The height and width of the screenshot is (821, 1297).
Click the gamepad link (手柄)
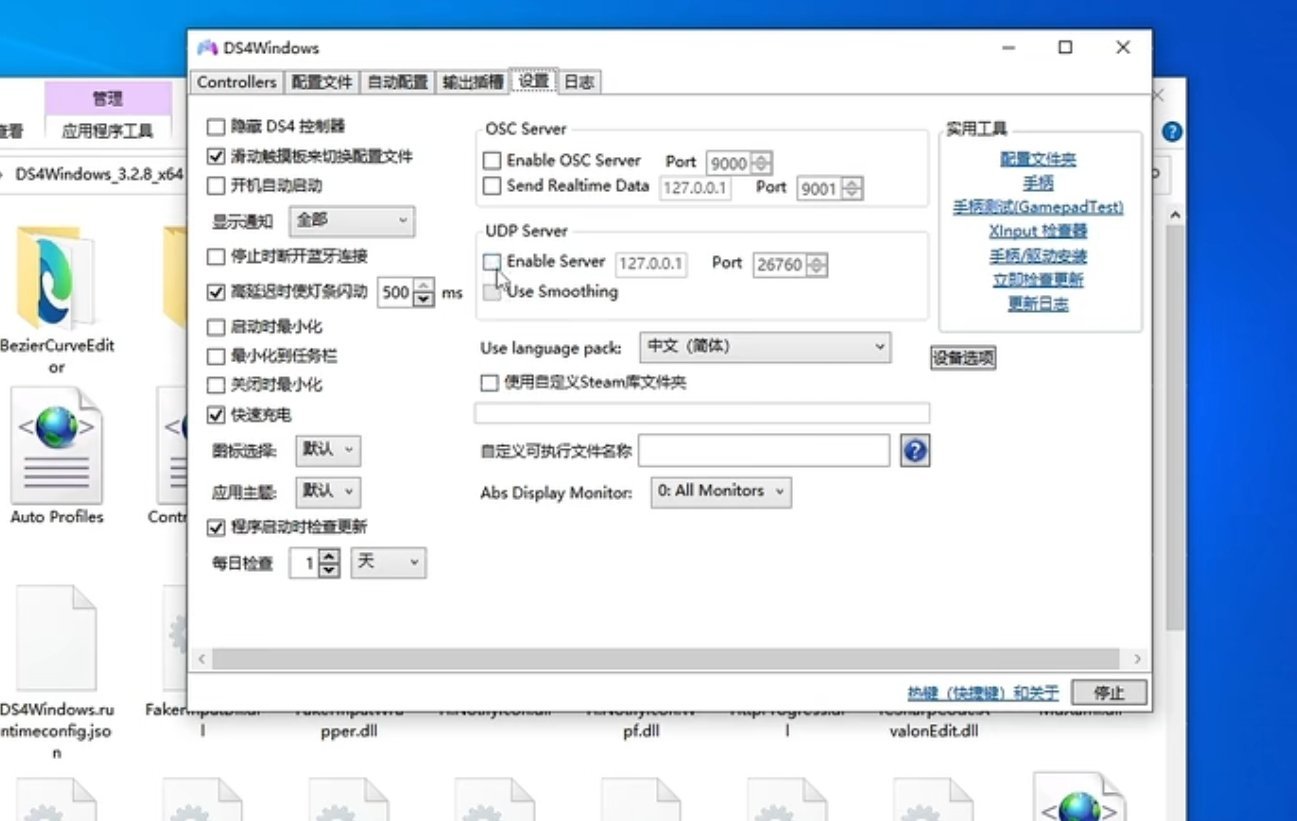1038,183
